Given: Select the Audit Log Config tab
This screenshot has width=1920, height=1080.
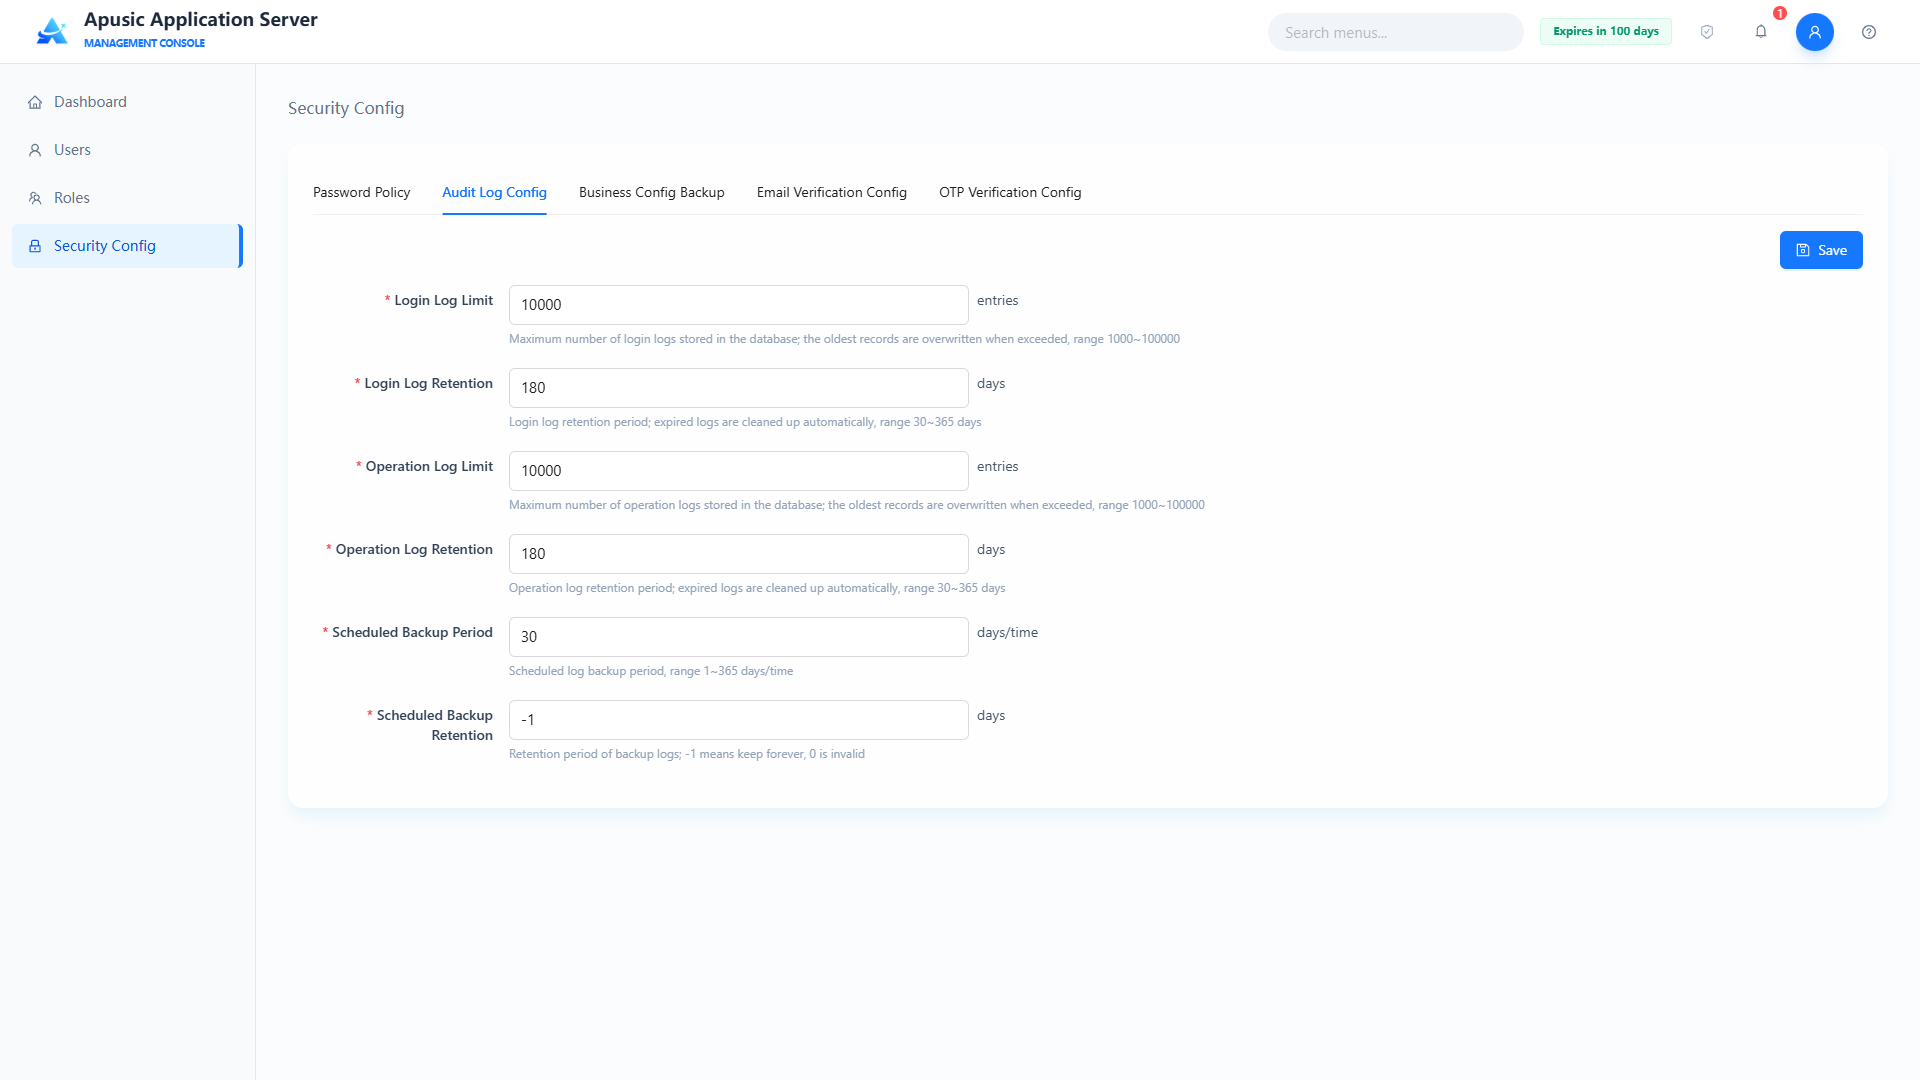Looking at the screenshot, I should point(494,192).
